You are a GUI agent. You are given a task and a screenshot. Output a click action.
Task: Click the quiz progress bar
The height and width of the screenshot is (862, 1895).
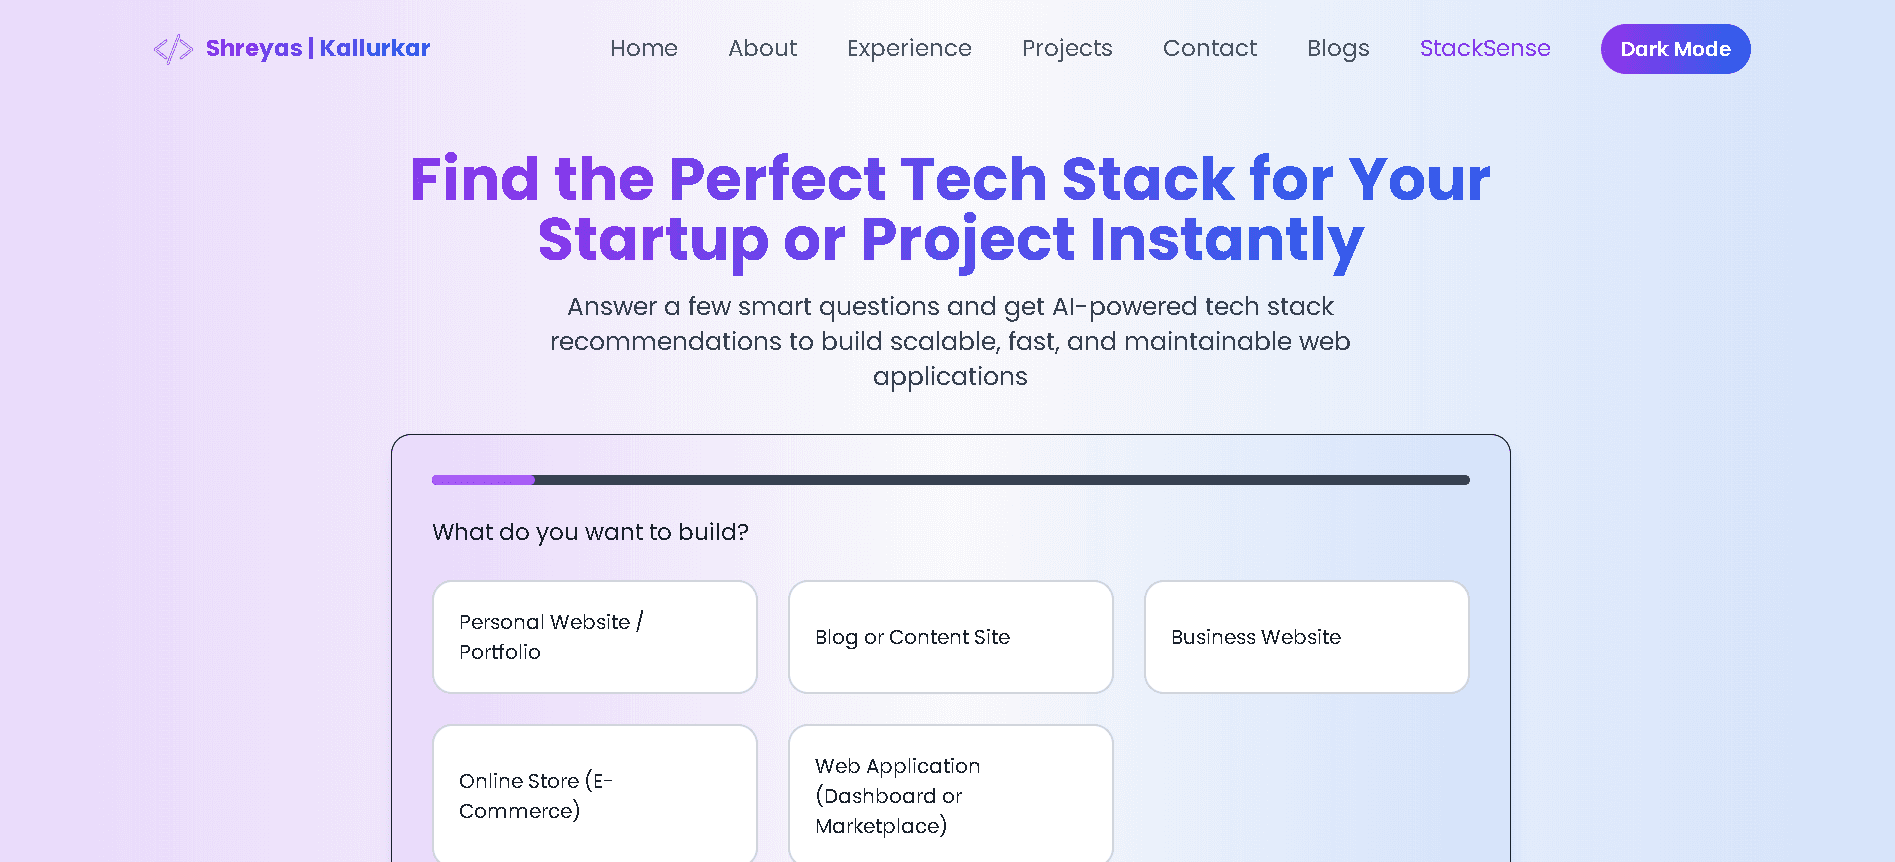point(950,480)
